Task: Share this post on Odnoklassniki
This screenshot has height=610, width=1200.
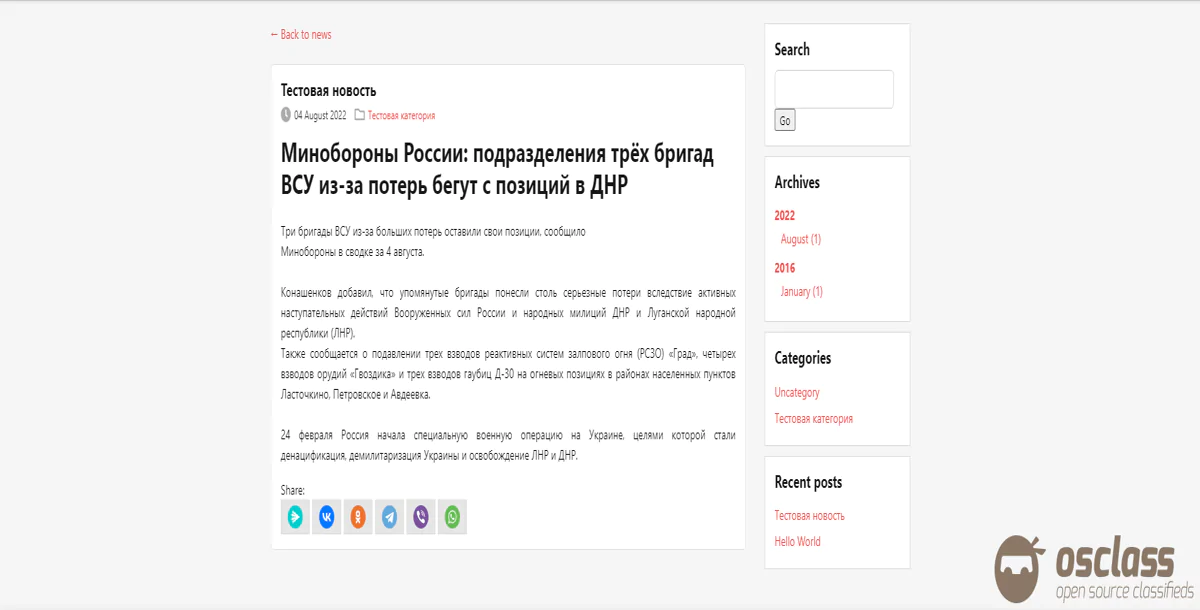Action: click(x=358, y=517)
